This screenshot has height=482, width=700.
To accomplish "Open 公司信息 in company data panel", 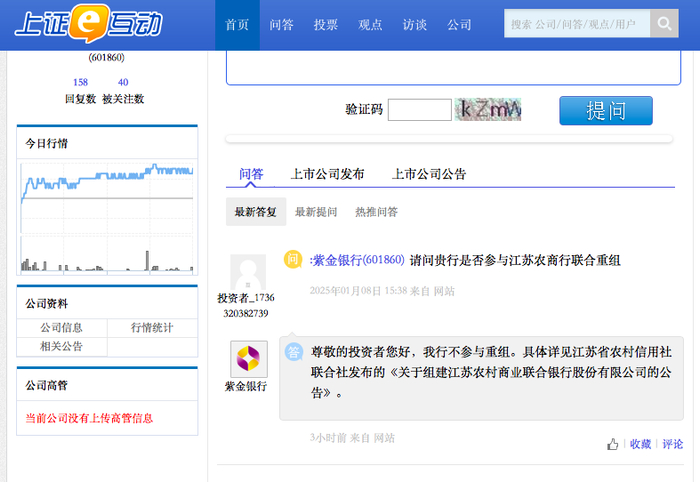I will [x=62, y=328].
